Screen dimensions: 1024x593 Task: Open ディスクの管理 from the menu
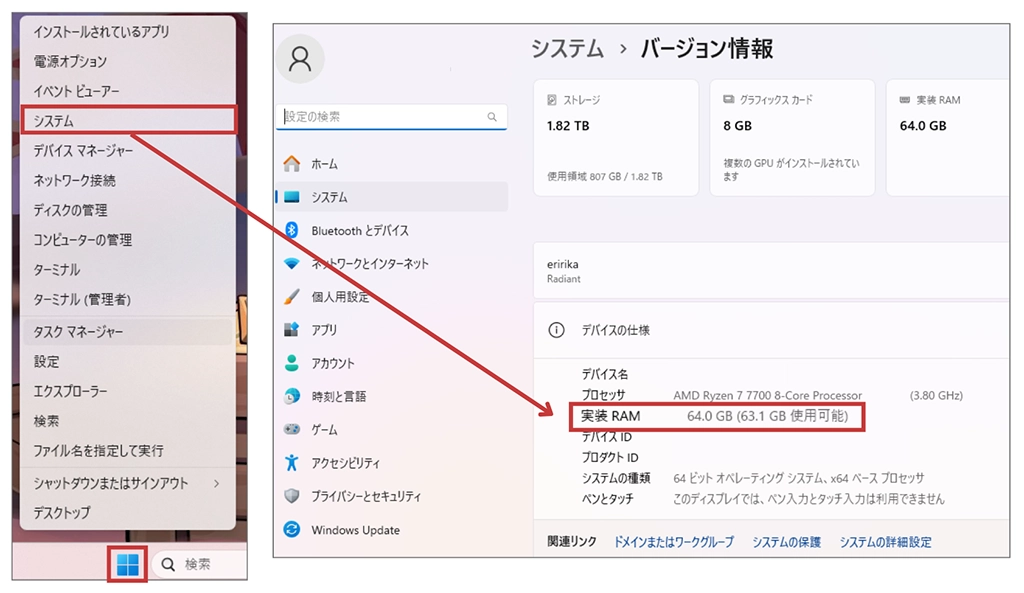(x=128, y=210)
